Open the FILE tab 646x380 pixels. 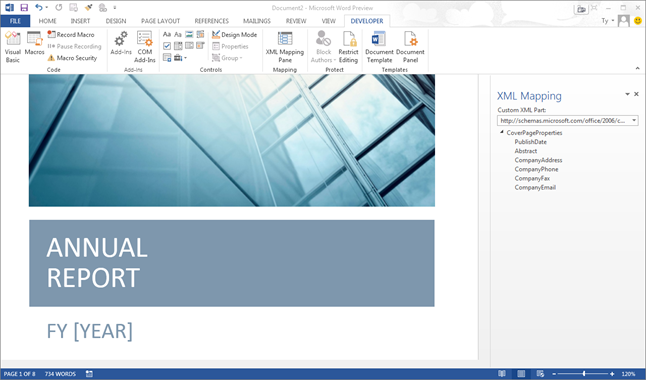pyautogui.click(x=15, y=21)
